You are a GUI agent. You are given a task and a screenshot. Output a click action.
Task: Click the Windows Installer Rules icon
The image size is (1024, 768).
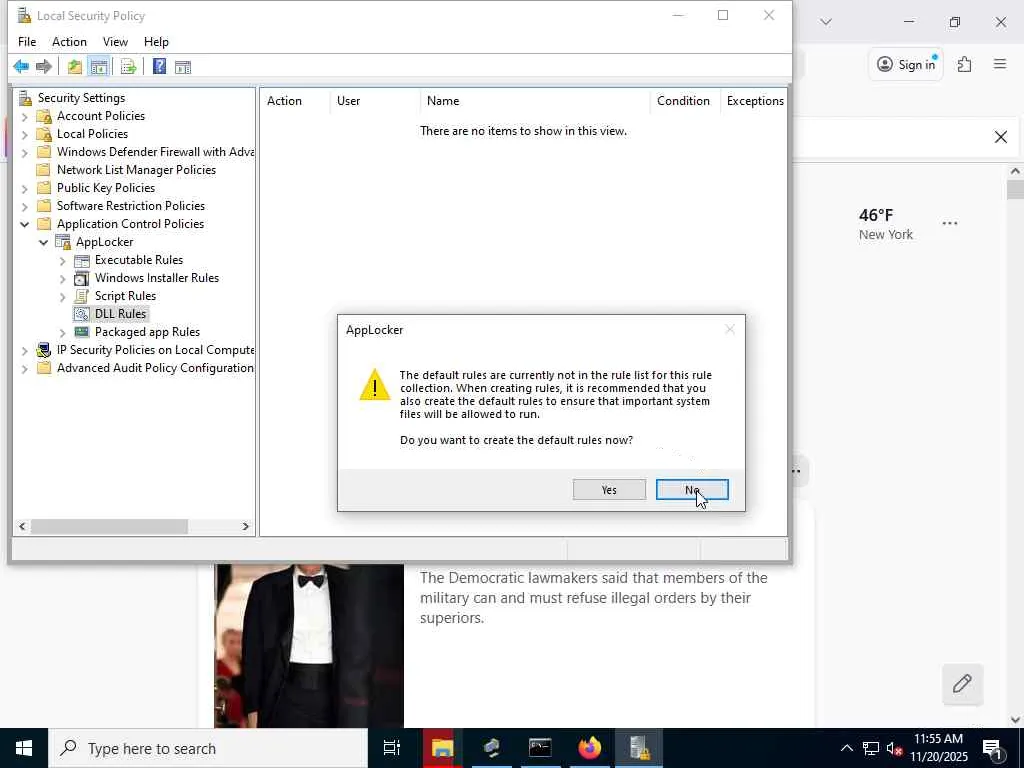click(x=82, y=278)
